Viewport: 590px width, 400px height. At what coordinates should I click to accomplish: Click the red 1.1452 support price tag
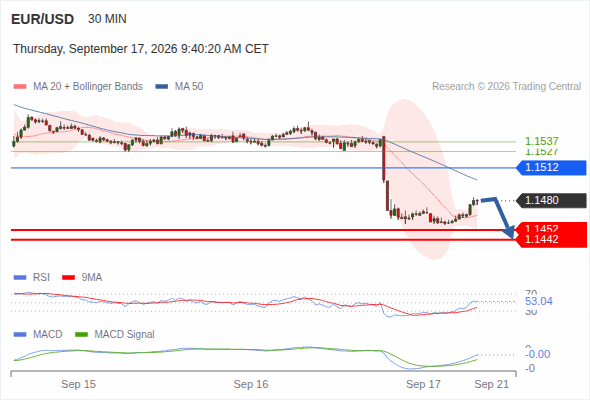552,228
